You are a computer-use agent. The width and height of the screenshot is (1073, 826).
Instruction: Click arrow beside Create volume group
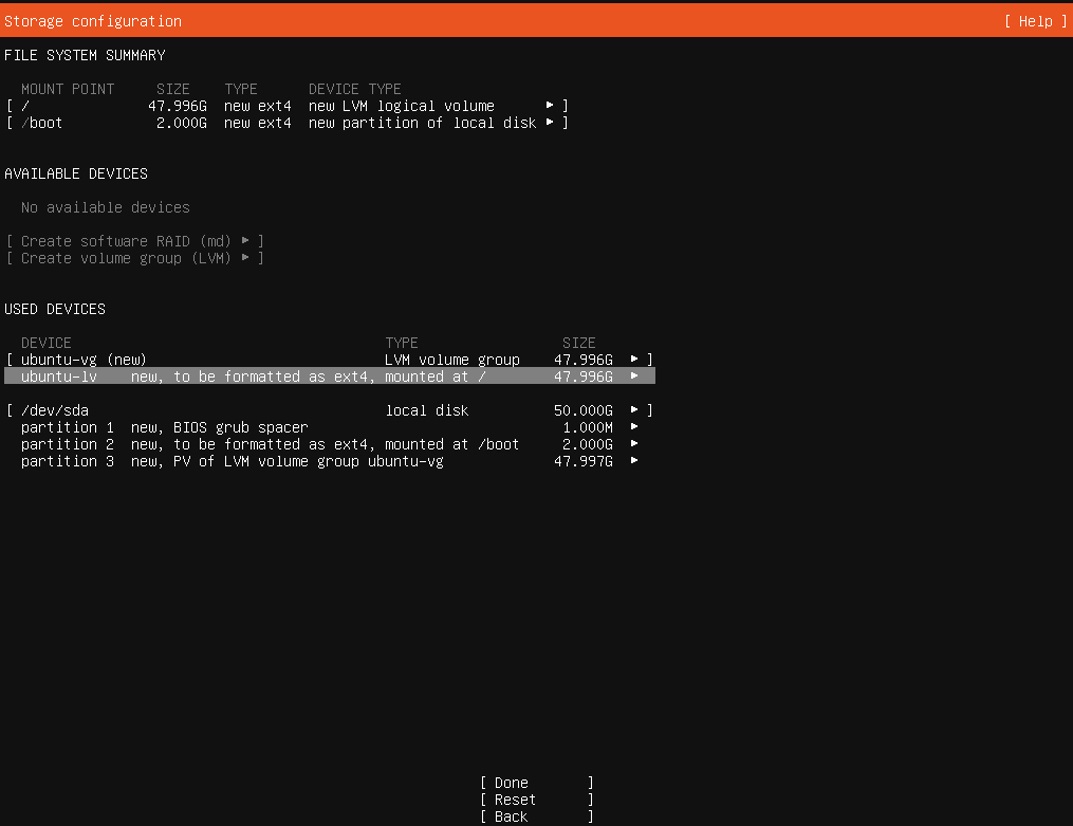click(246, 257)
